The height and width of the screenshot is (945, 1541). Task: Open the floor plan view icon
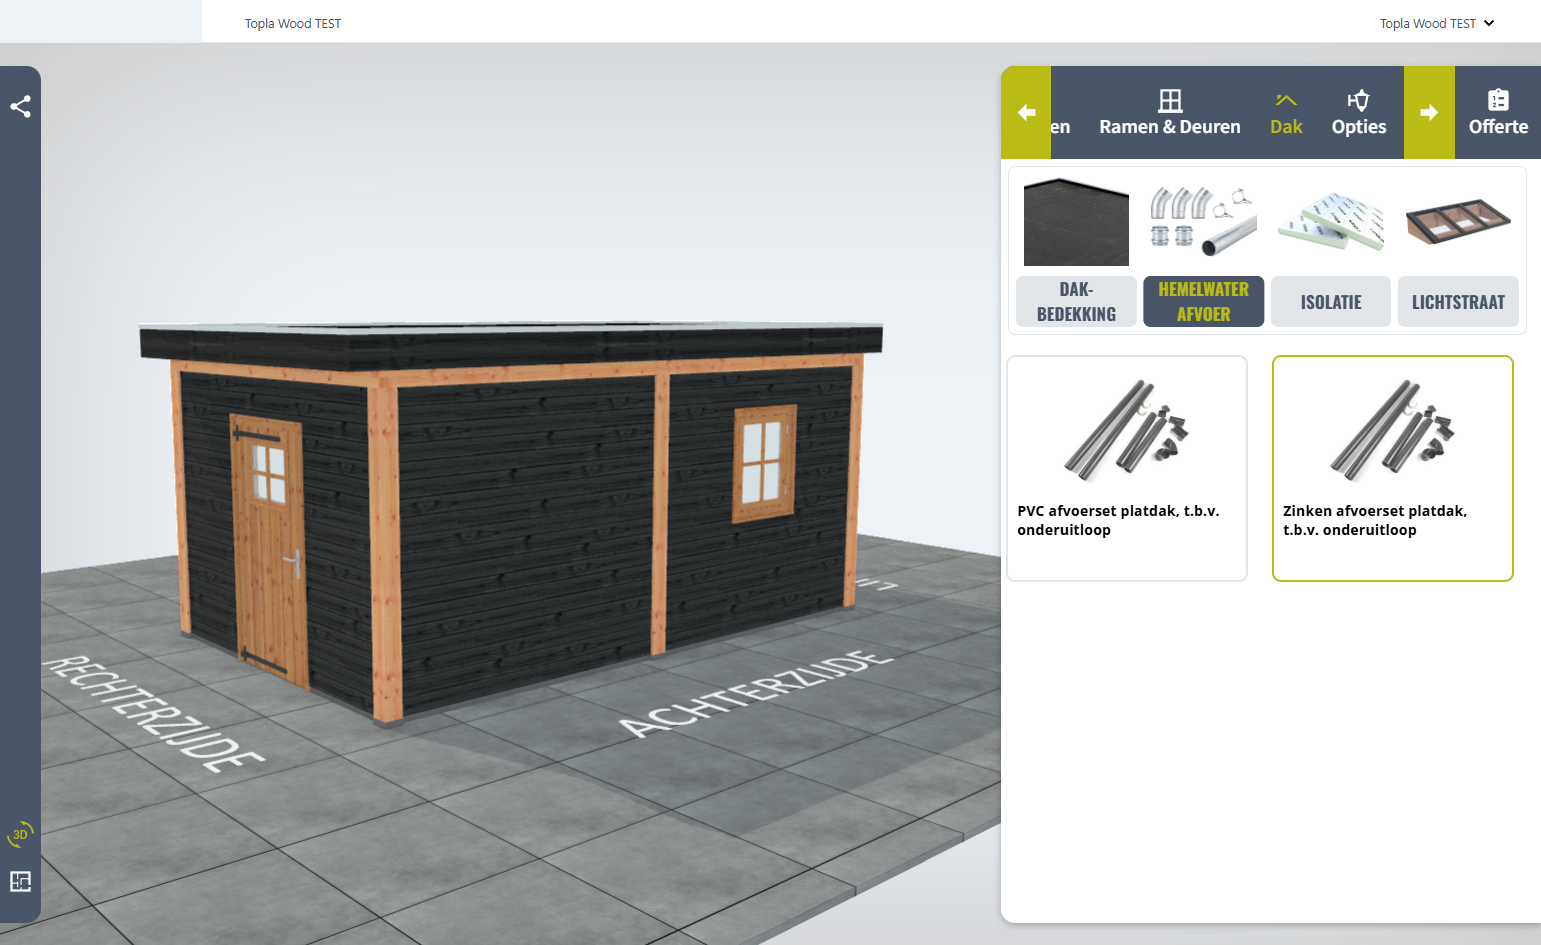pyautogui.click(x=20, y=881)
